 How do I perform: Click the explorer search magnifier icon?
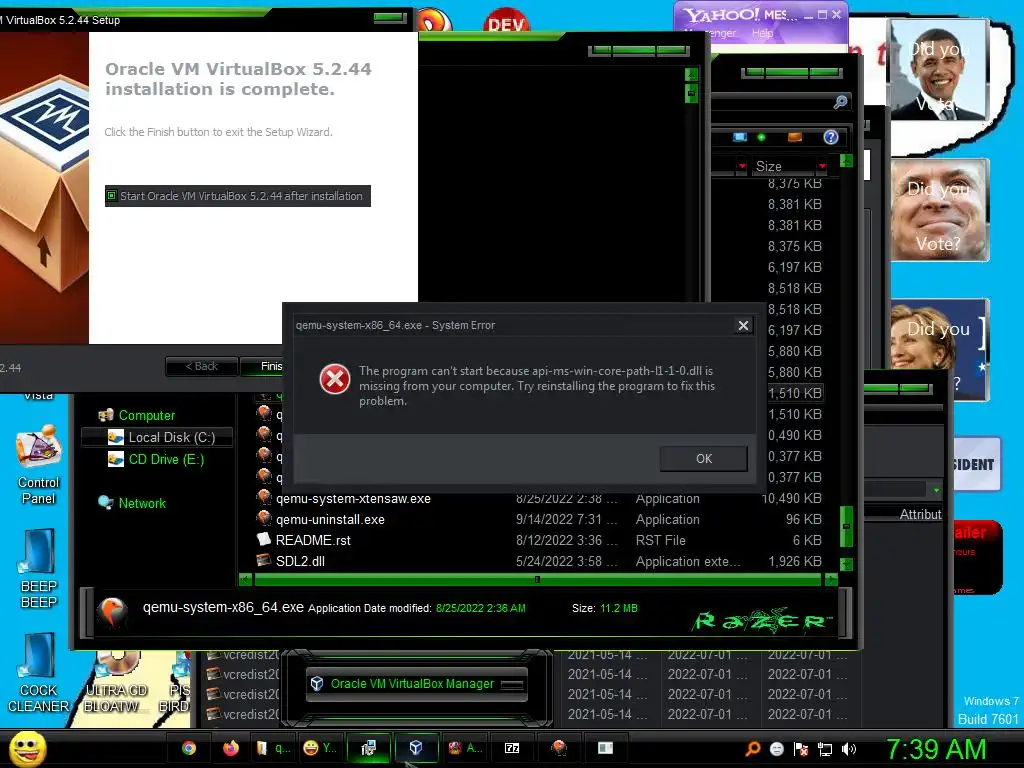[x=840, y=102]
